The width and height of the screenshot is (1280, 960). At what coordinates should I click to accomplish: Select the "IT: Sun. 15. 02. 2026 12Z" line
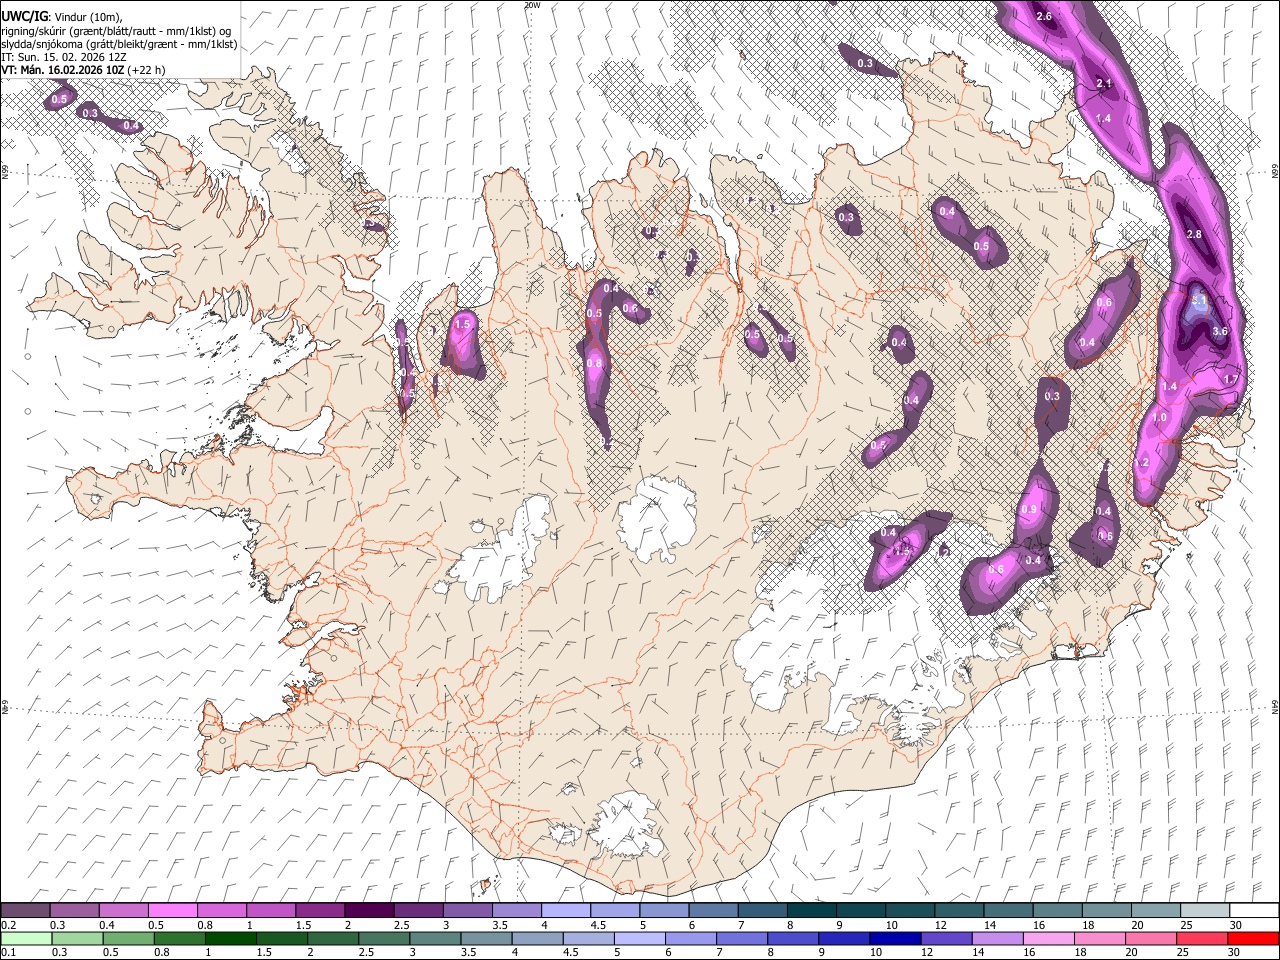[64, 57]
